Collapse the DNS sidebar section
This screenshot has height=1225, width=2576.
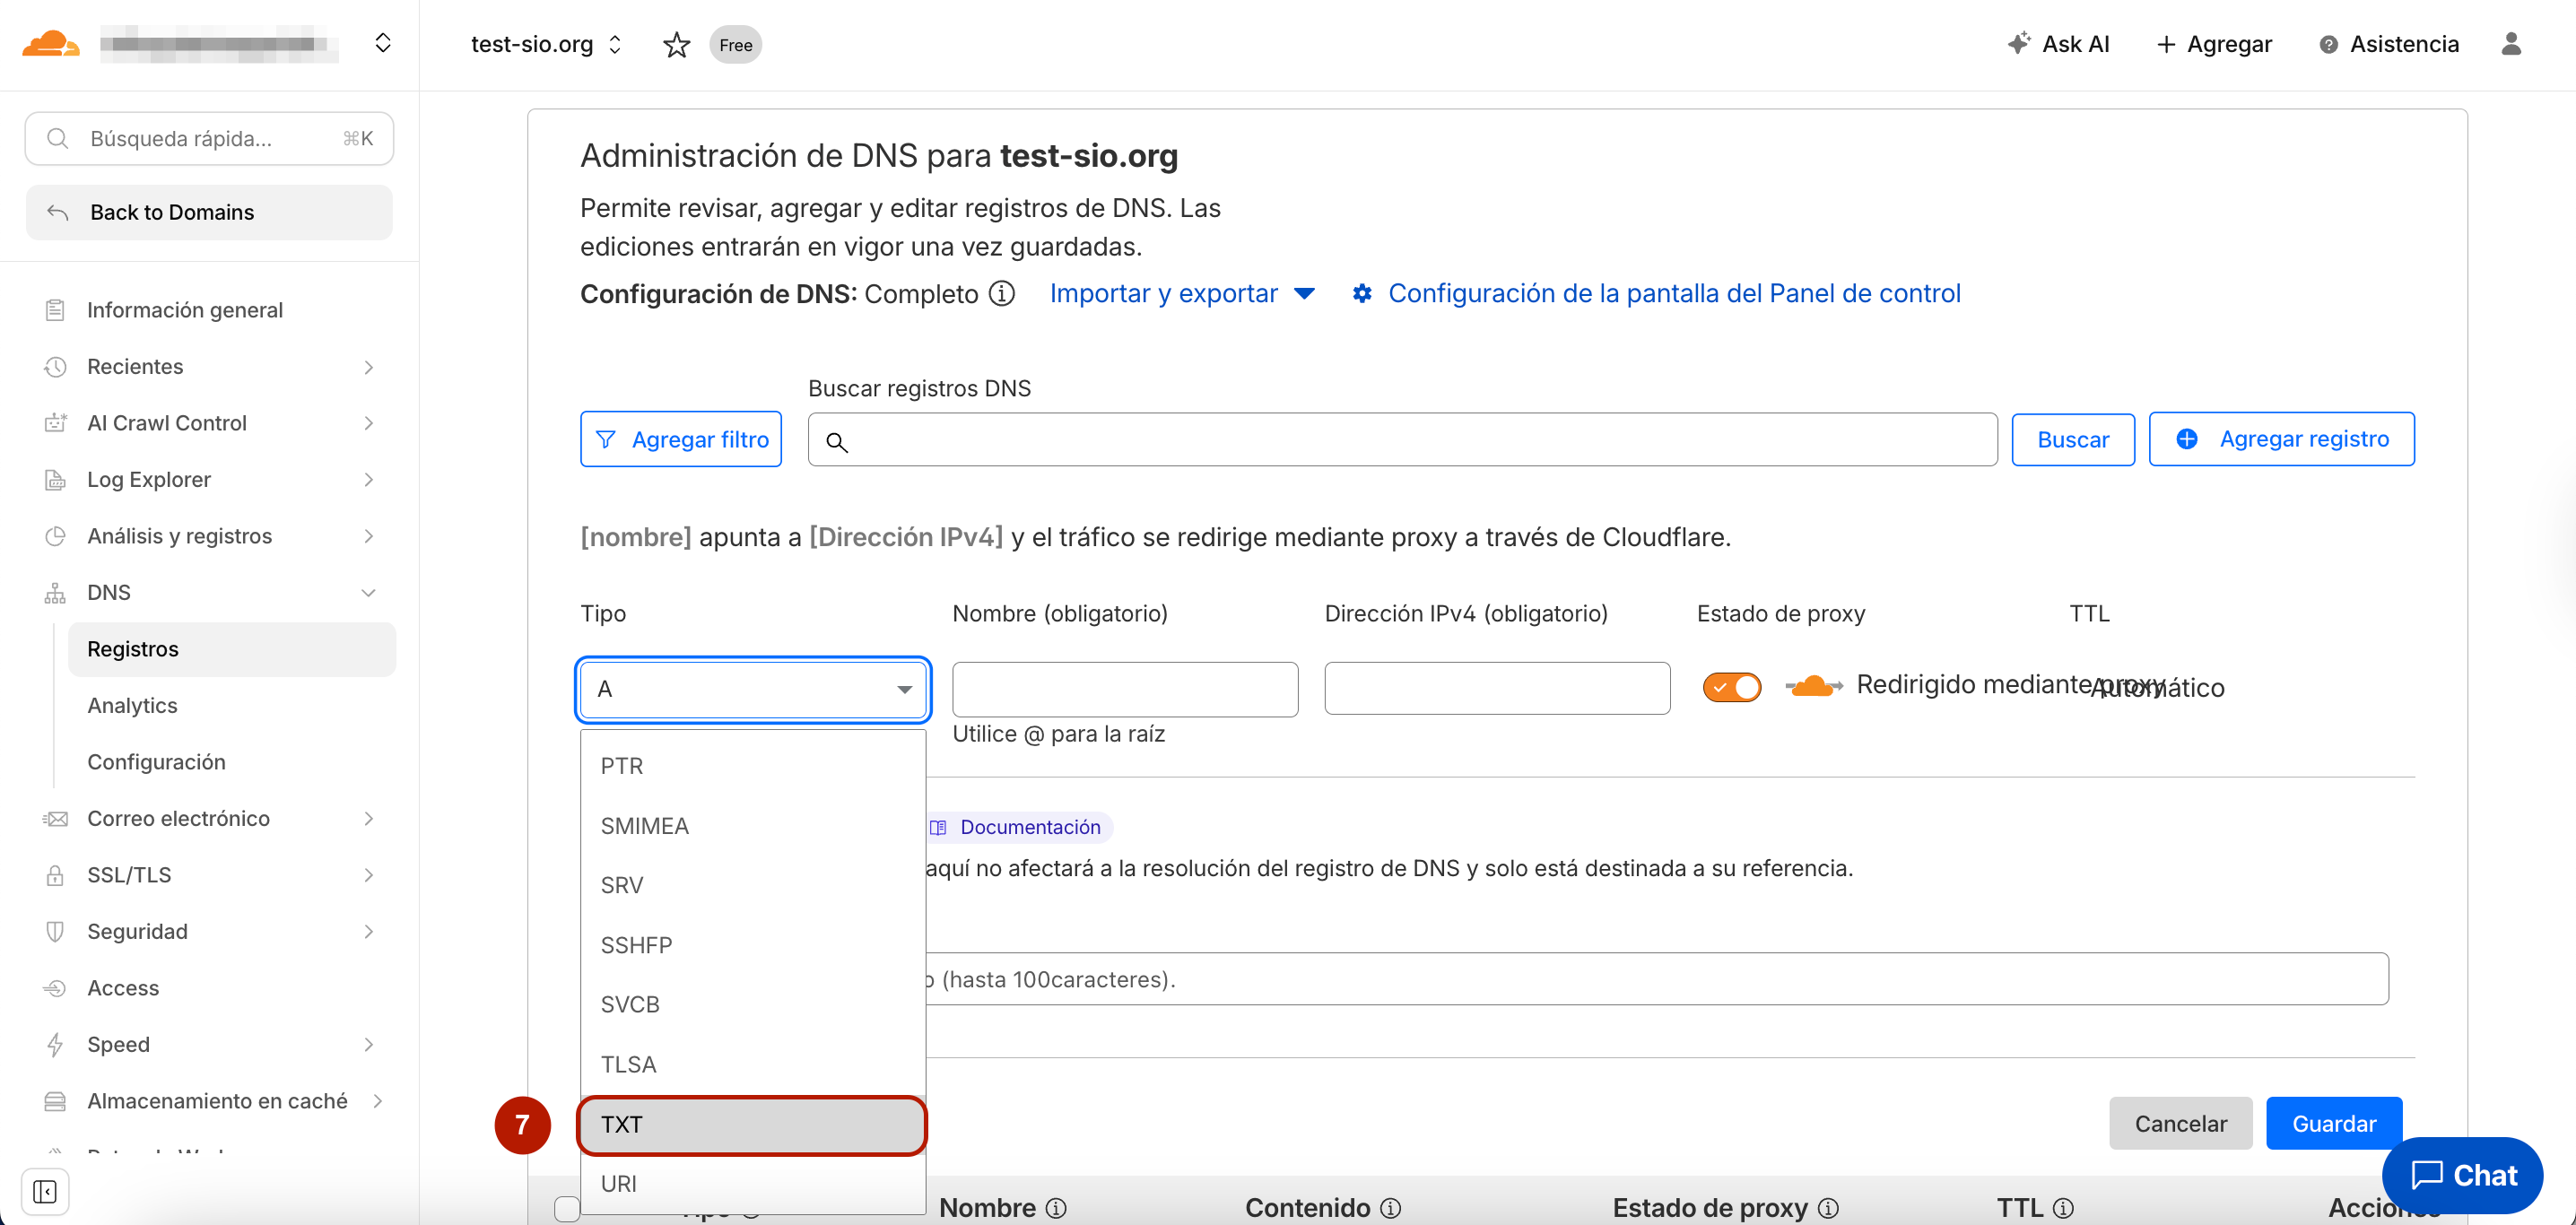pos(368,592)
